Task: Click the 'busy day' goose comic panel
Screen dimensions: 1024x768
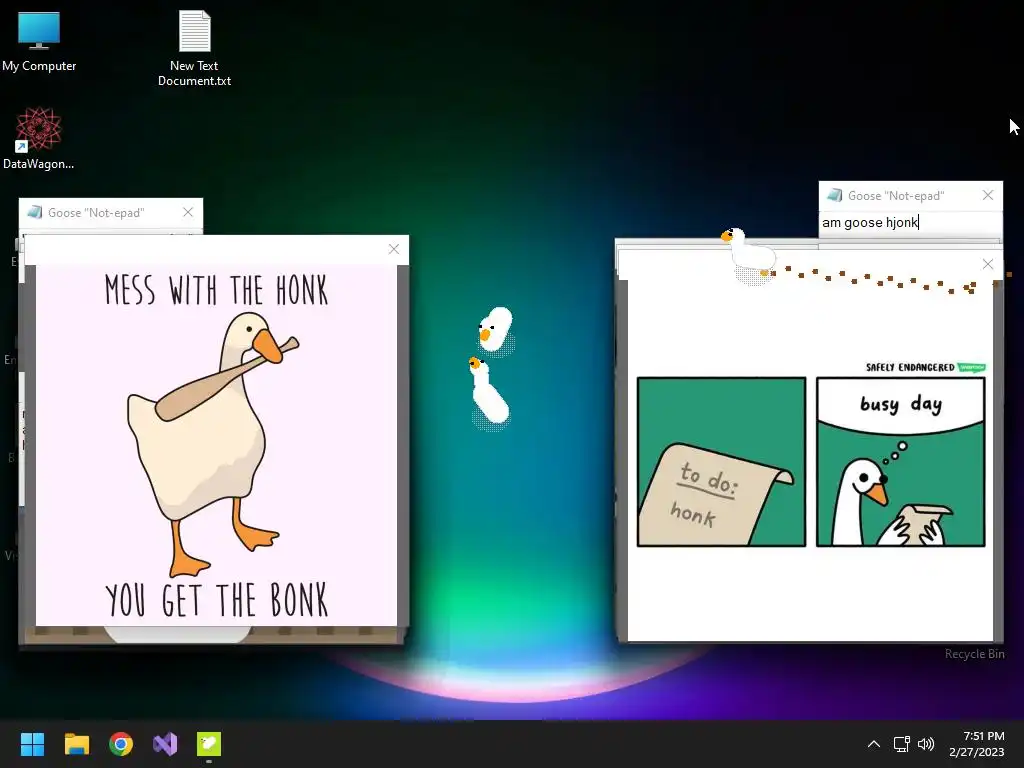Action: [901, 462]
